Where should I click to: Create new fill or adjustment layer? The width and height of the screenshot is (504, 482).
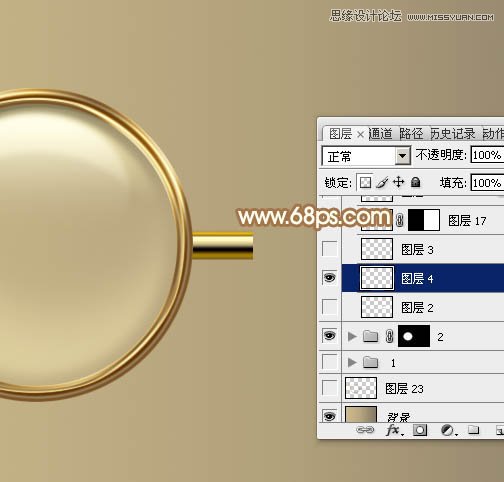click(448, 430)
